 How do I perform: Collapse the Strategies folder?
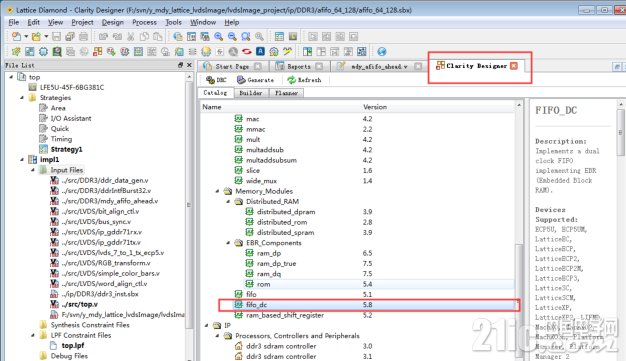coord(22,97)
